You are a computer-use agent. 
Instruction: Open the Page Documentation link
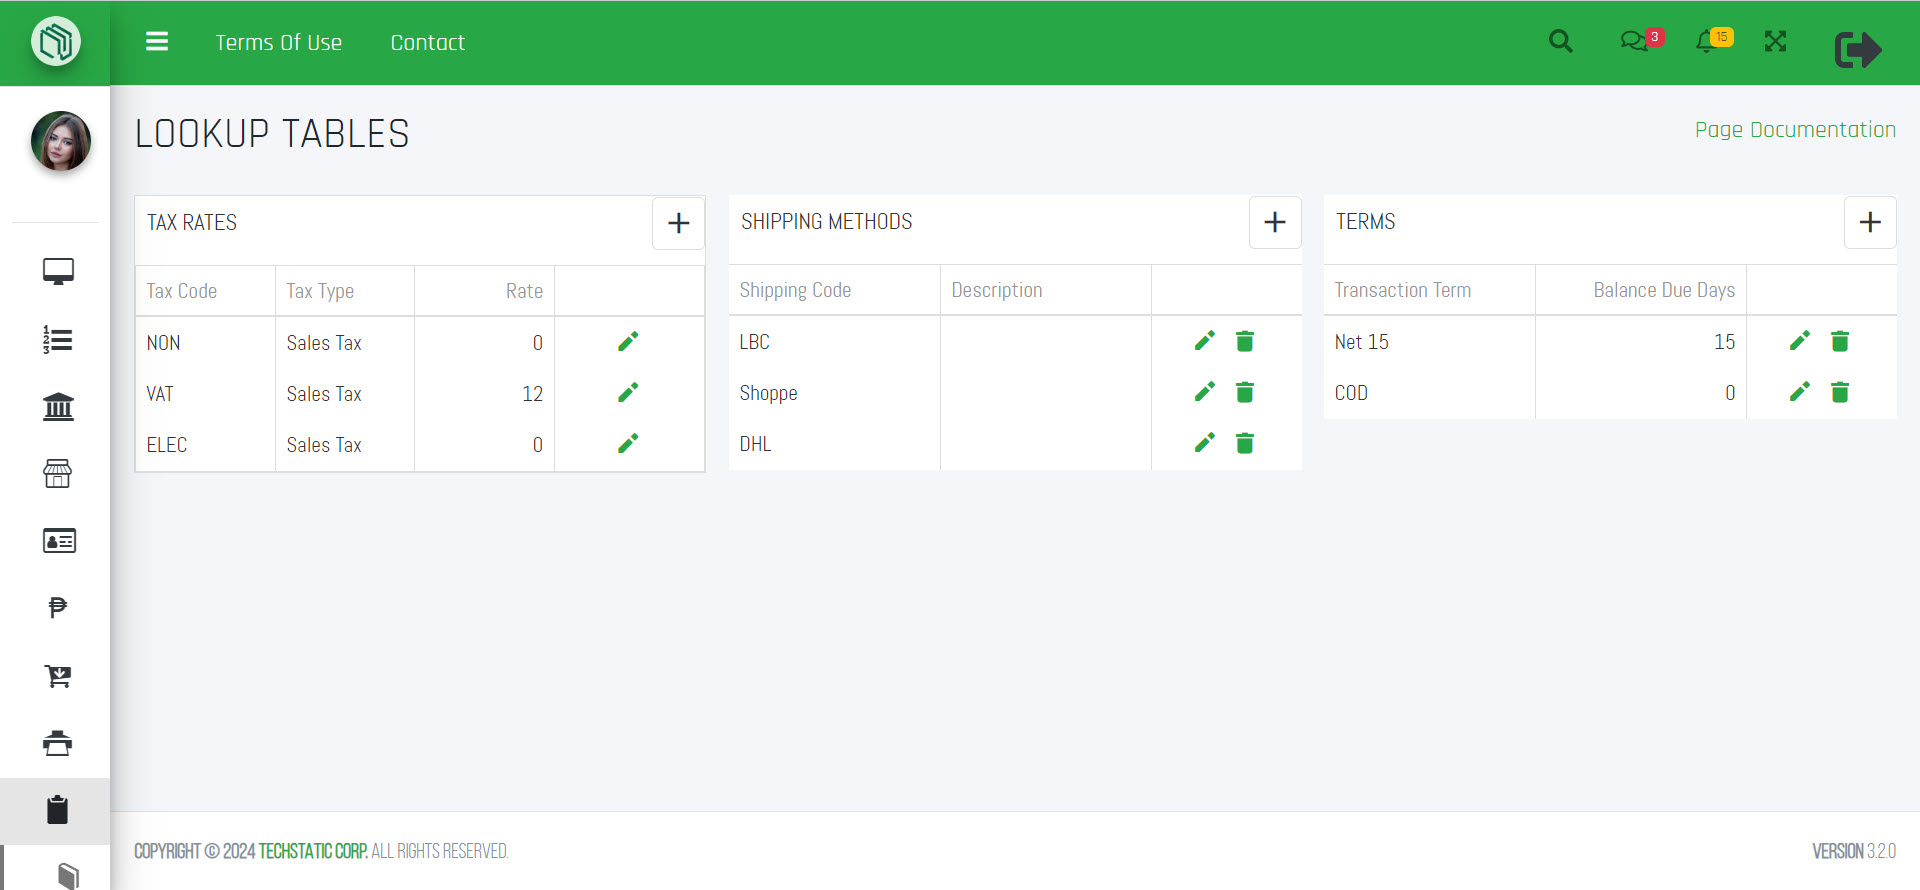pos(1794,130)
